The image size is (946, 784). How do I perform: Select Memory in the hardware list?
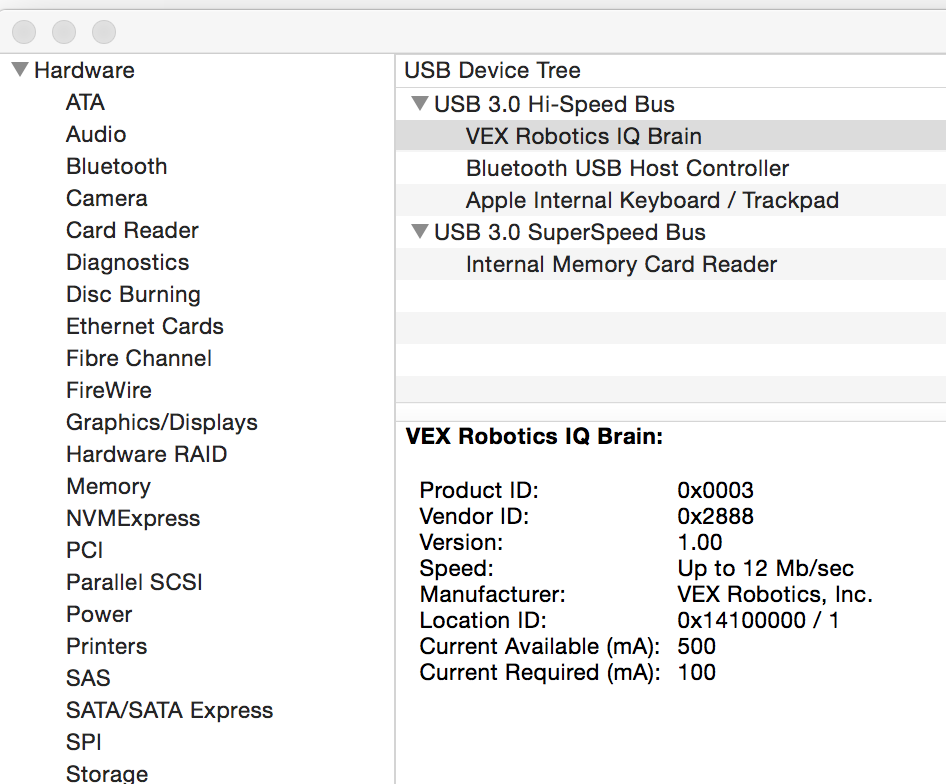(109, 486)
